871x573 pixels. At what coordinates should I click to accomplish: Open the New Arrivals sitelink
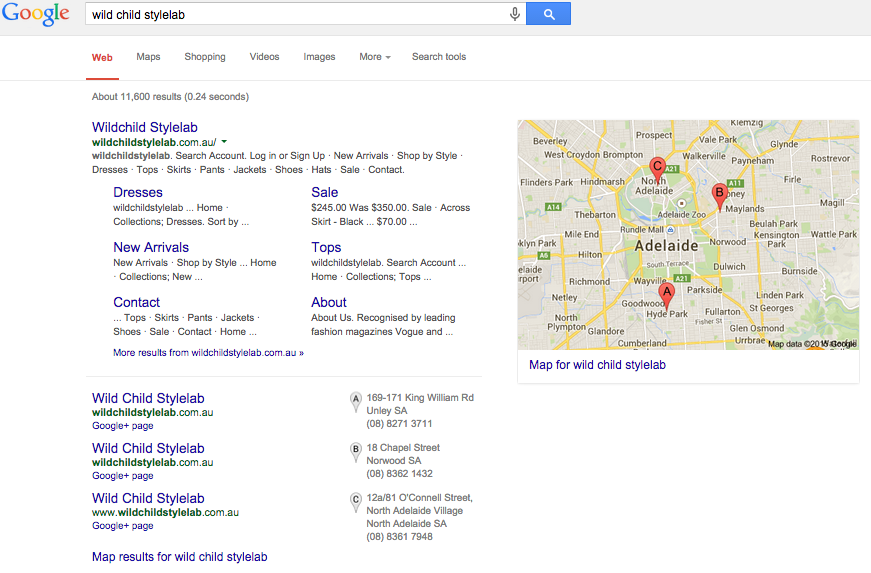(x=151, y=247)
